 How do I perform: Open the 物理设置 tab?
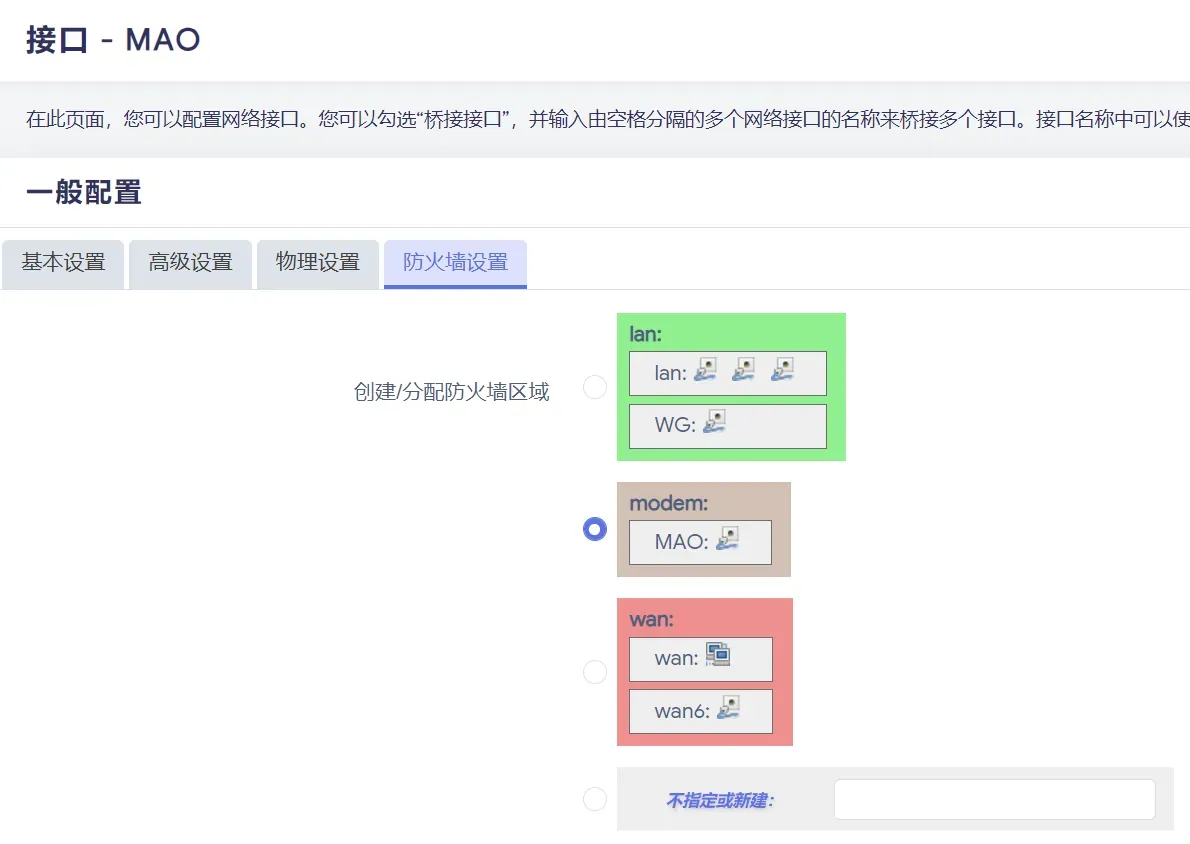tap(318, 264)
